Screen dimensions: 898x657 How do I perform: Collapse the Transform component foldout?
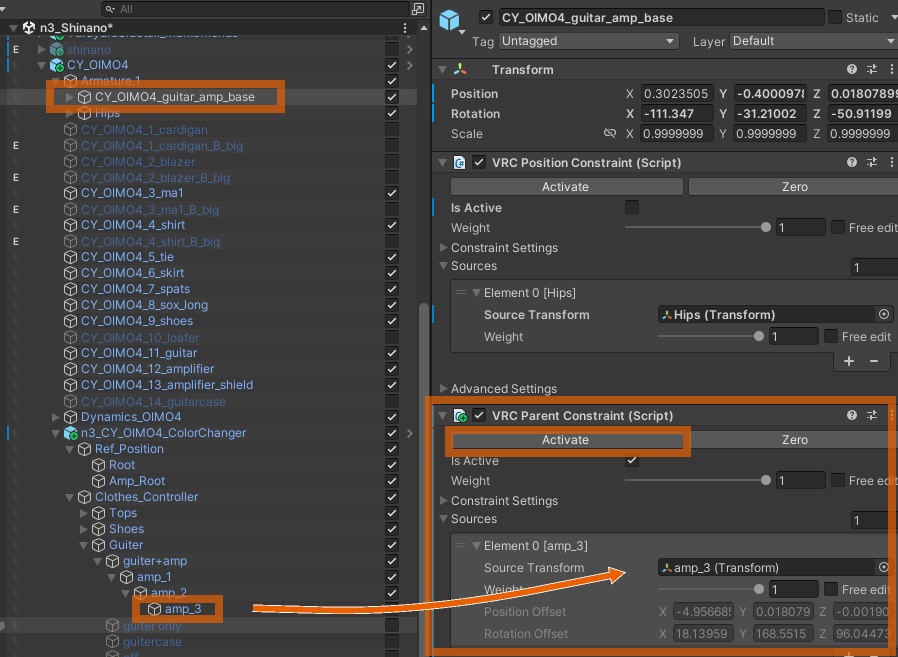[x=442, y=70]
